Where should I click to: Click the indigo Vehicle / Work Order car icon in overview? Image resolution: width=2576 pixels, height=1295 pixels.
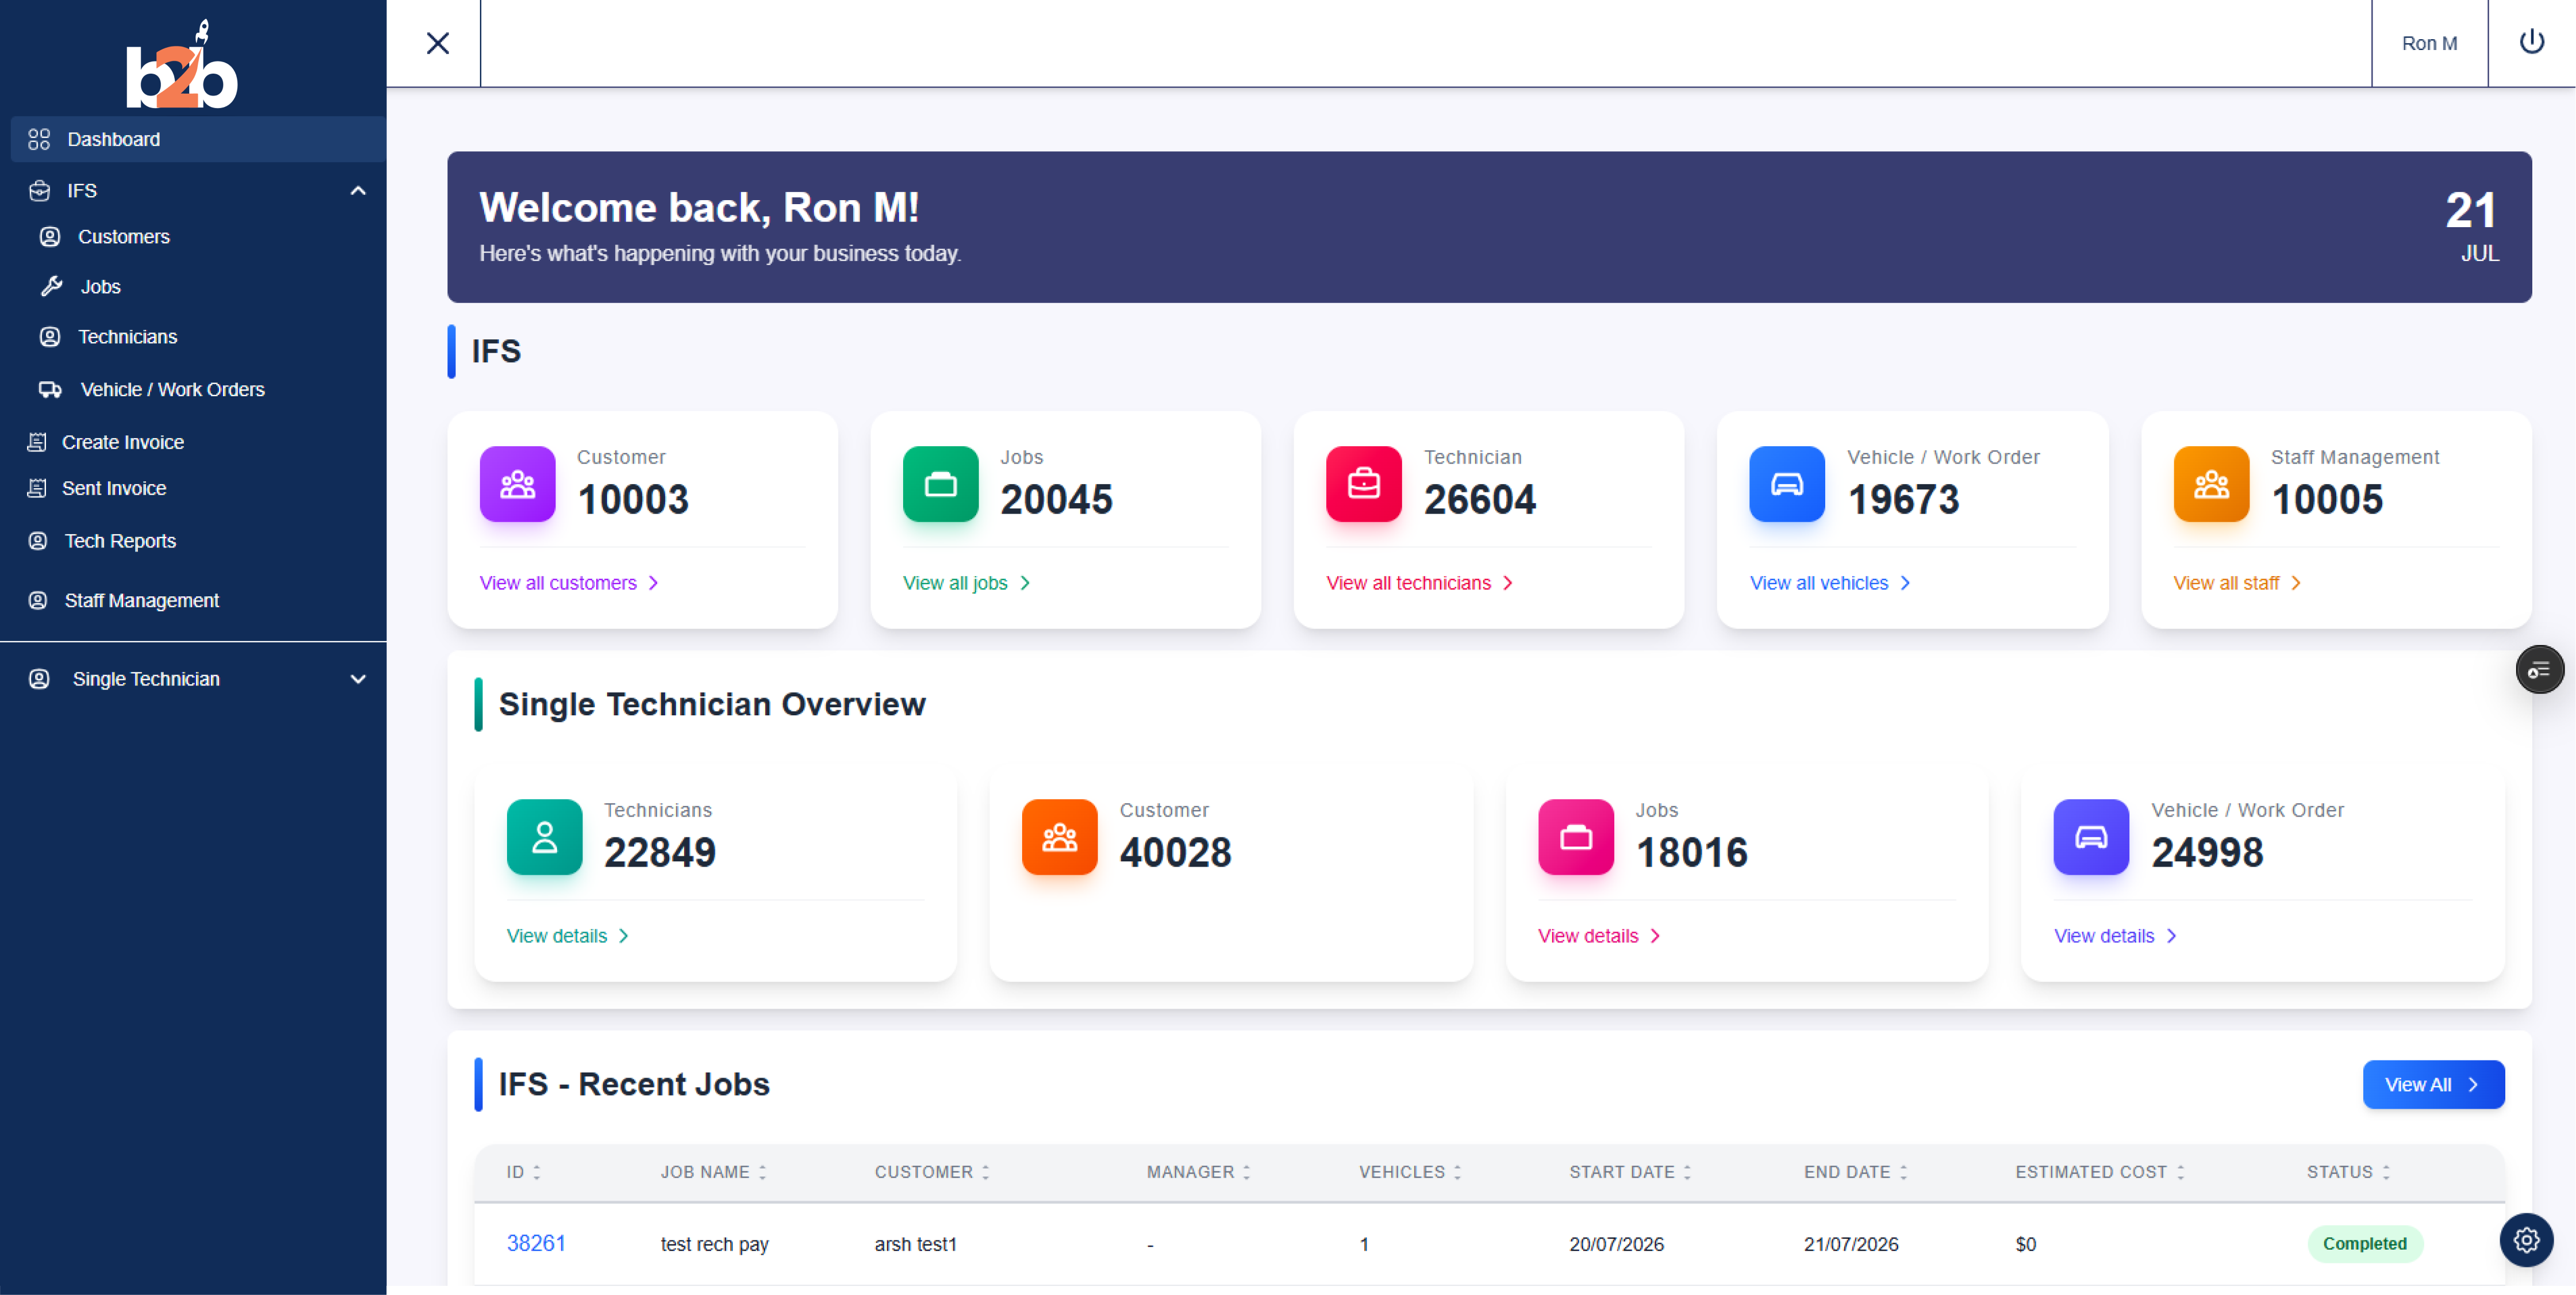[2091, 837]
